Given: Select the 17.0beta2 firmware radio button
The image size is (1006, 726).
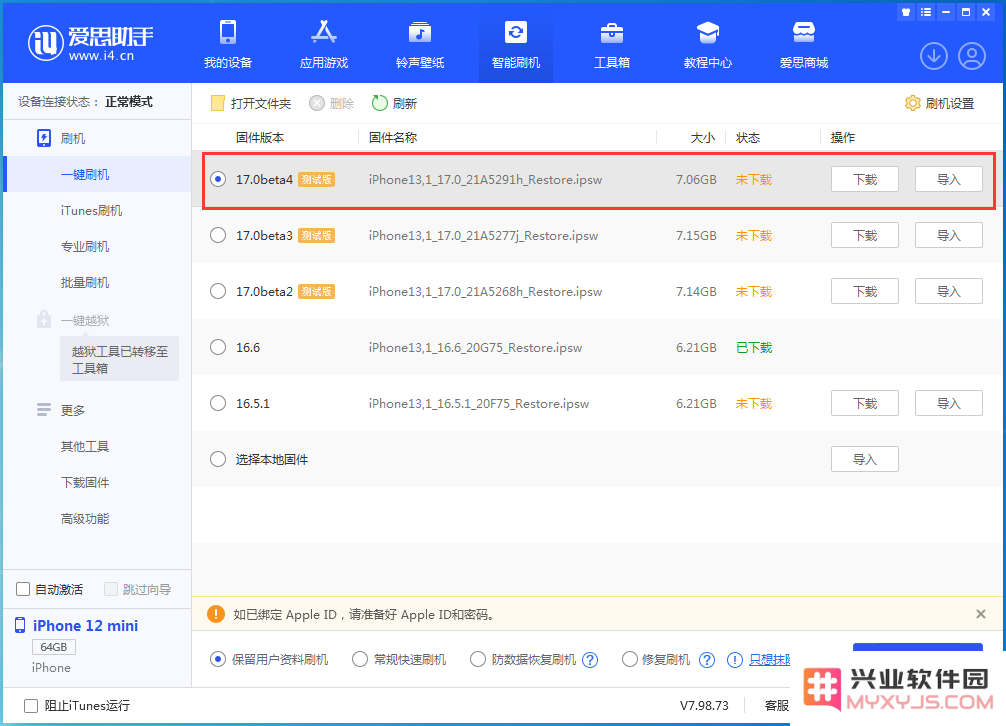Looking at the screenshot, I should click(x=218, y=291).
